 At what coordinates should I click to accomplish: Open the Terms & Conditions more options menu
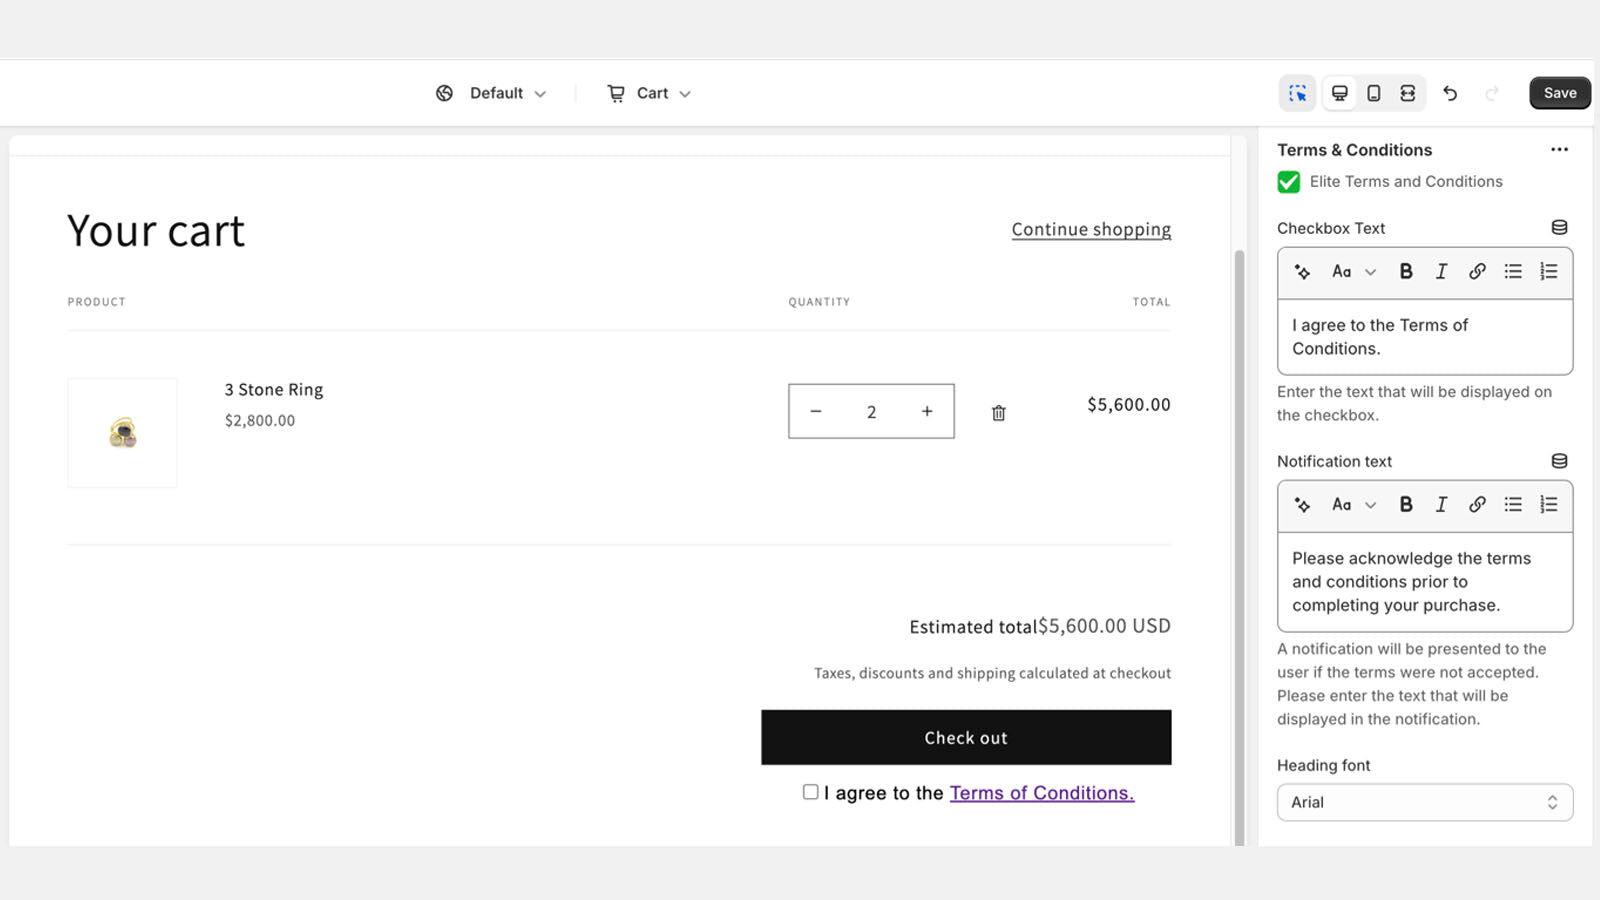1559,149
